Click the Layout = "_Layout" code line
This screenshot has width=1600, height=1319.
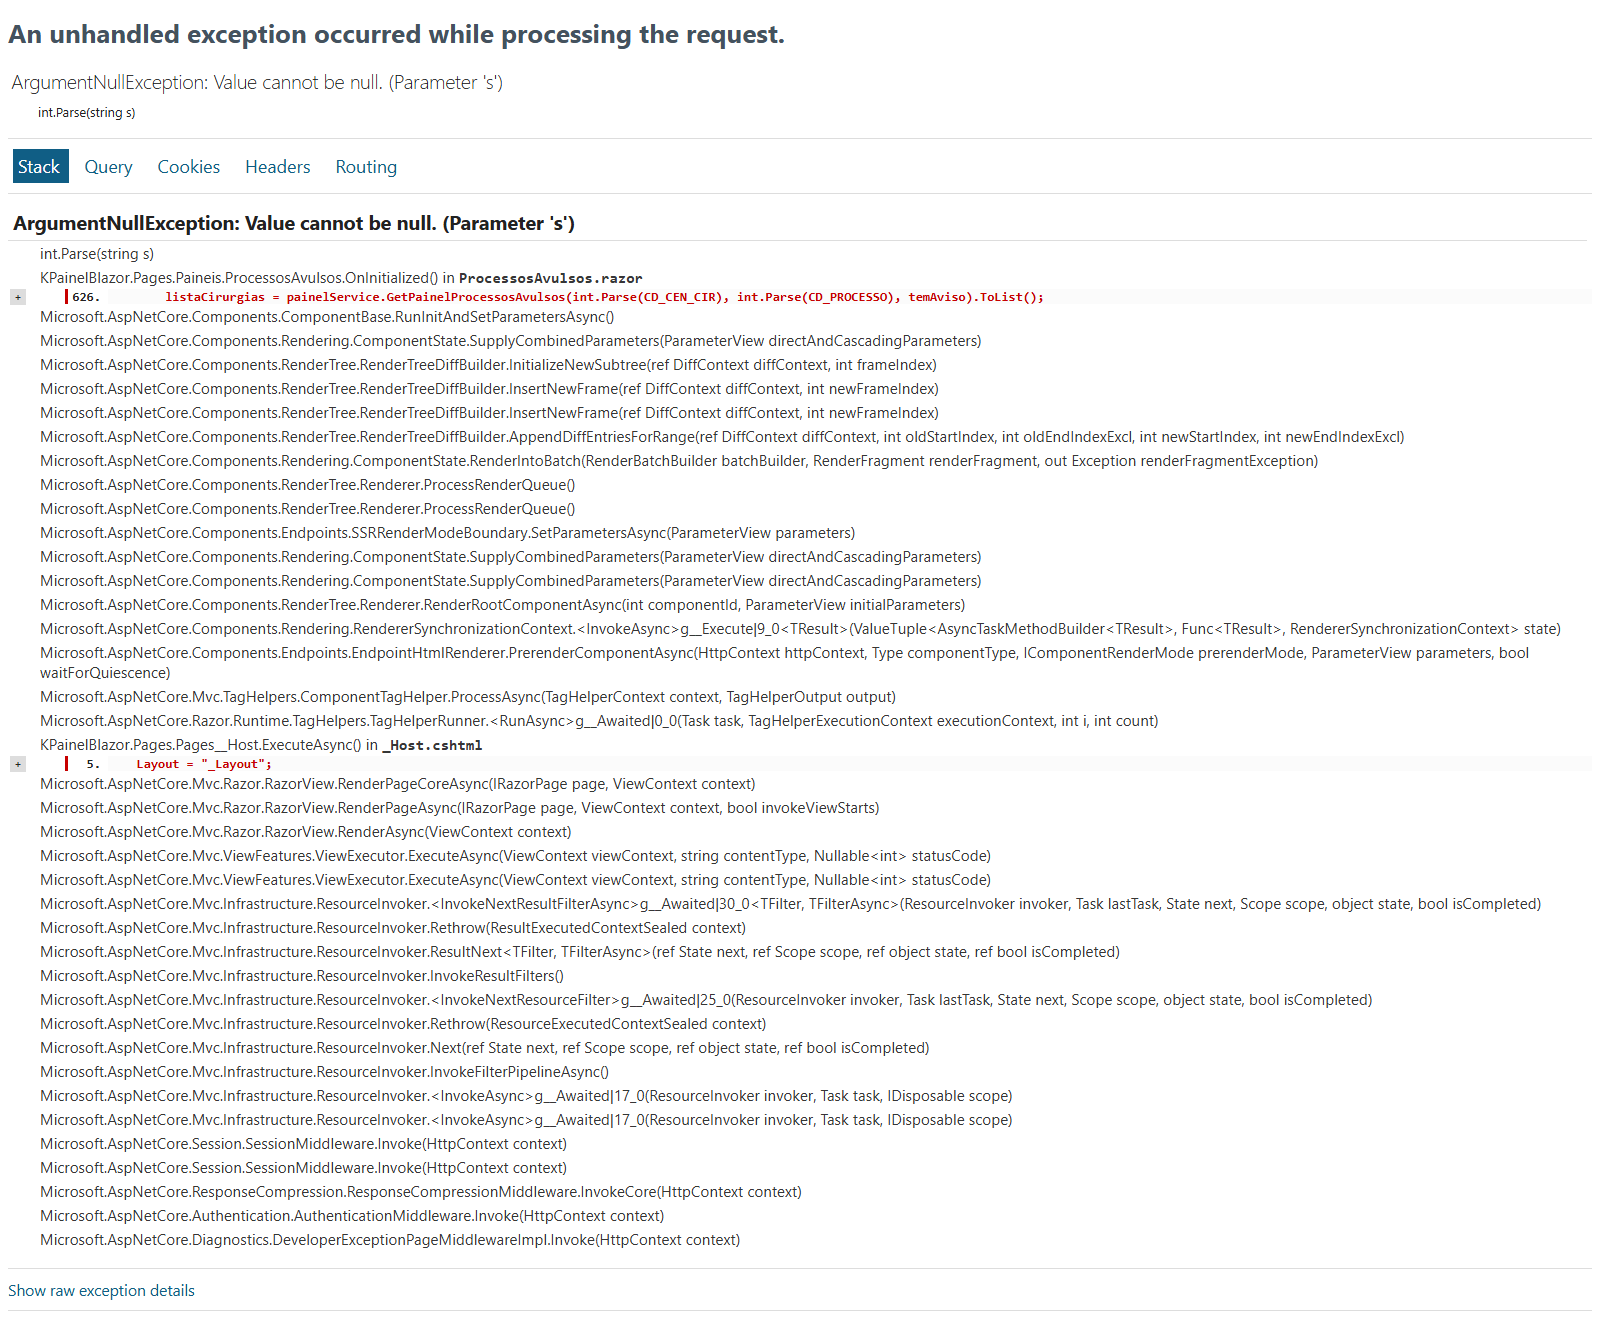click(x=204, y=764)
